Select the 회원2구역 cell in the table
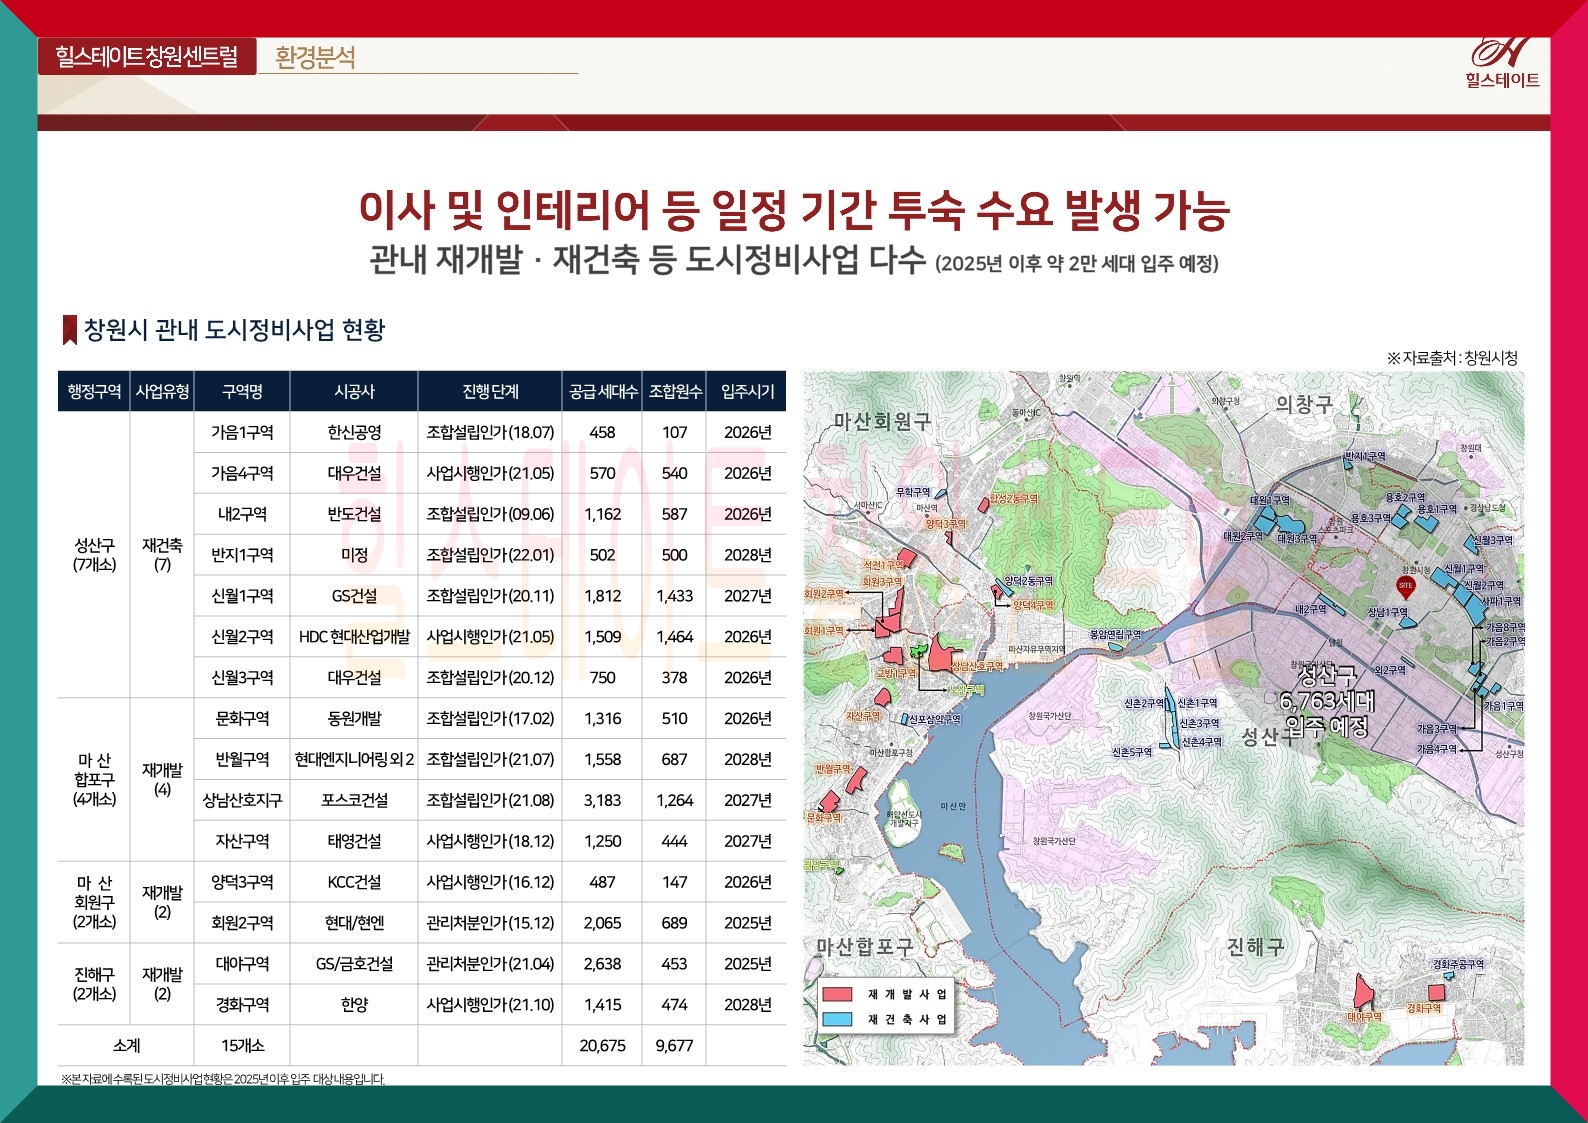 242,924
